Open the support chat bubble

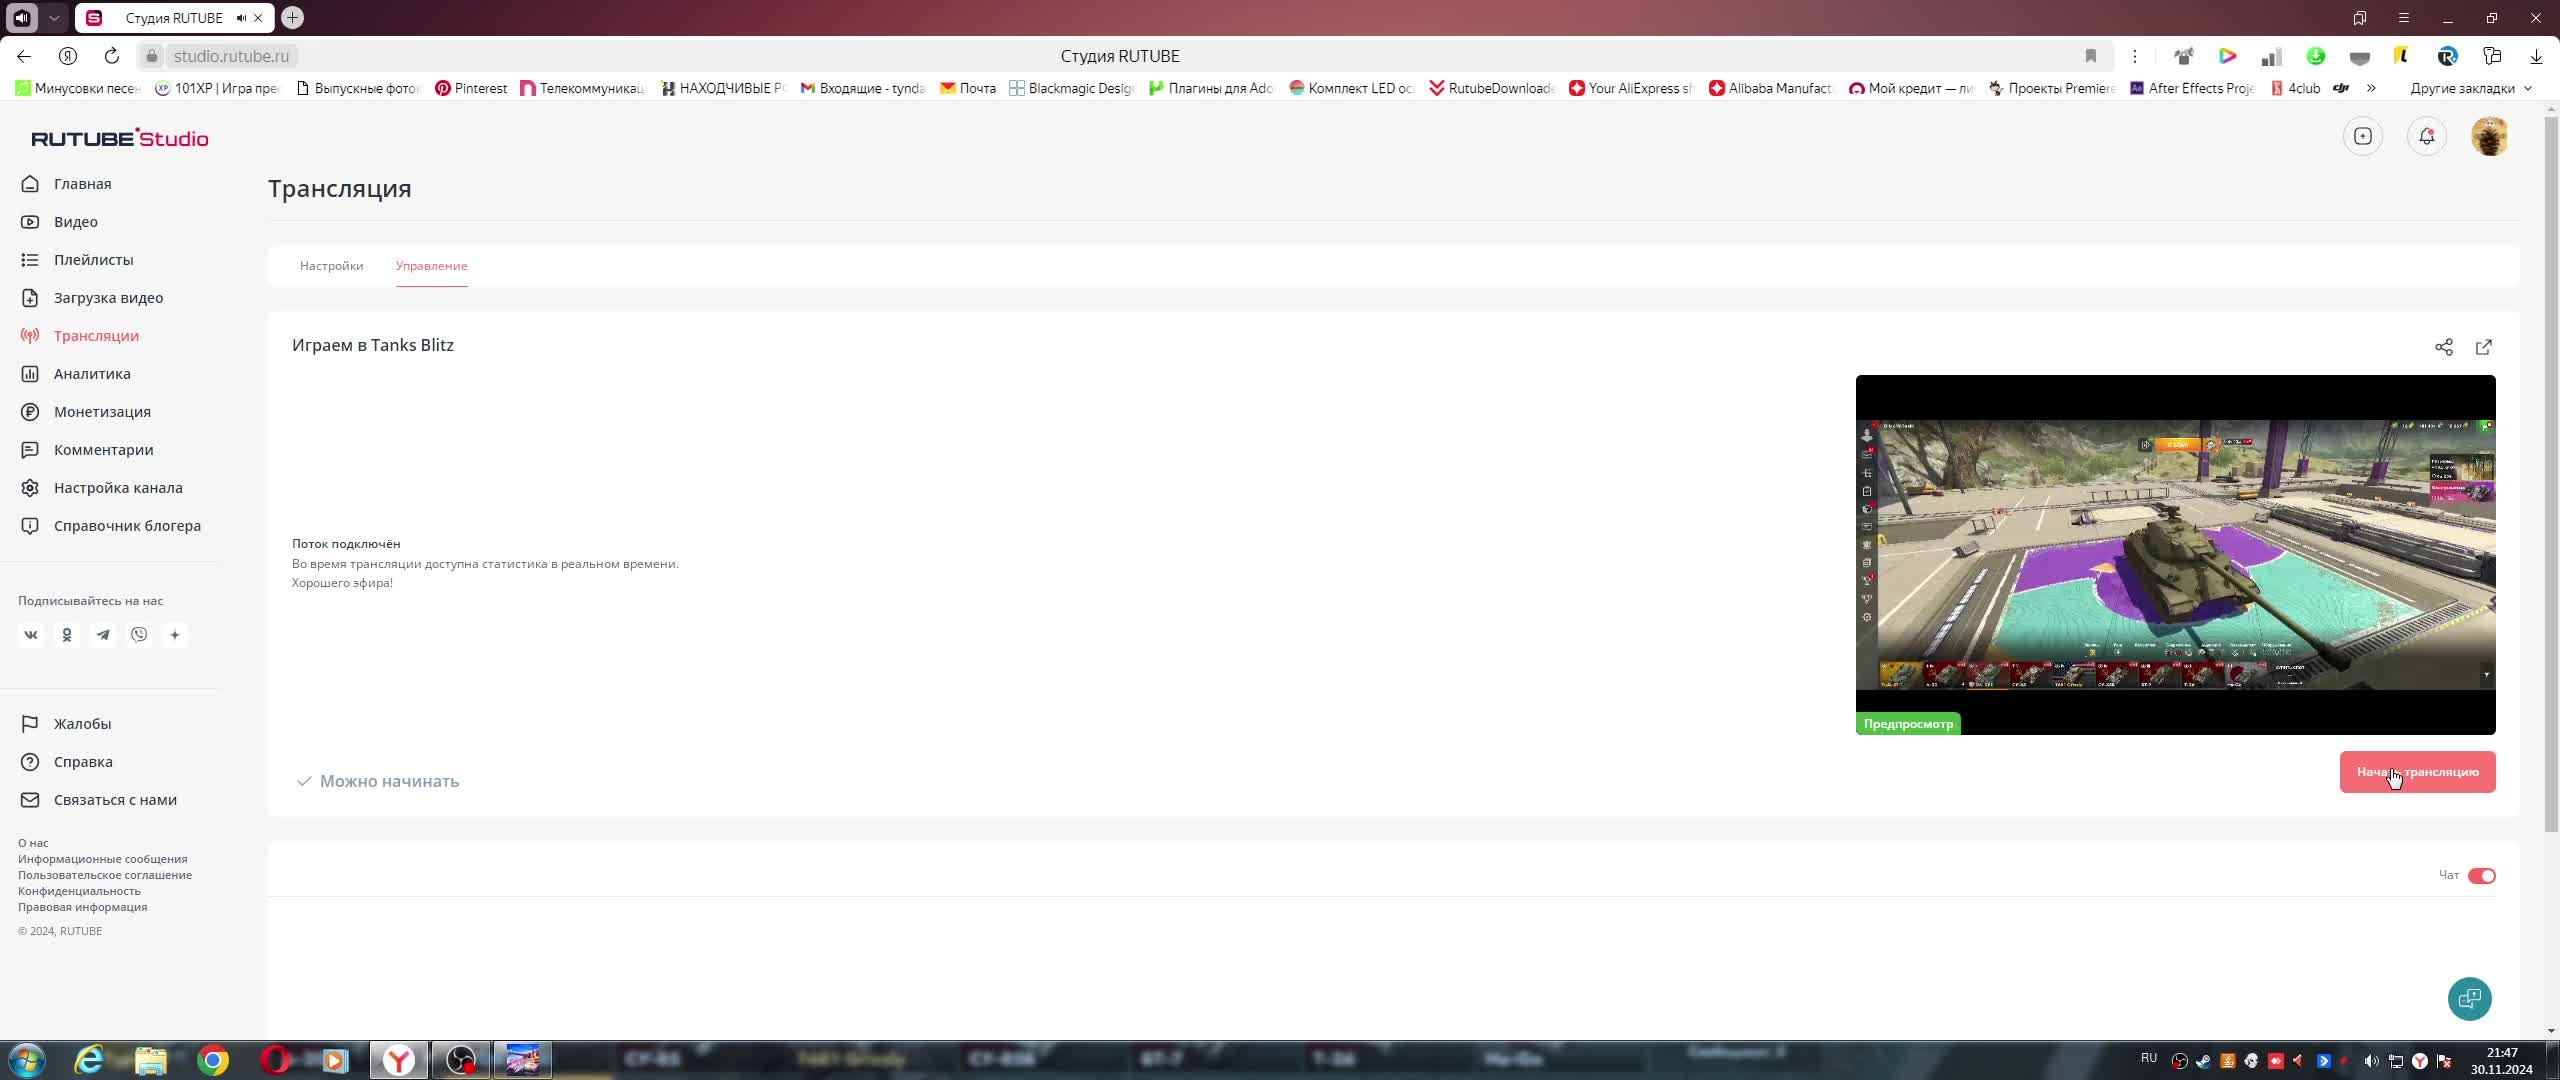tap(2469, 998)
